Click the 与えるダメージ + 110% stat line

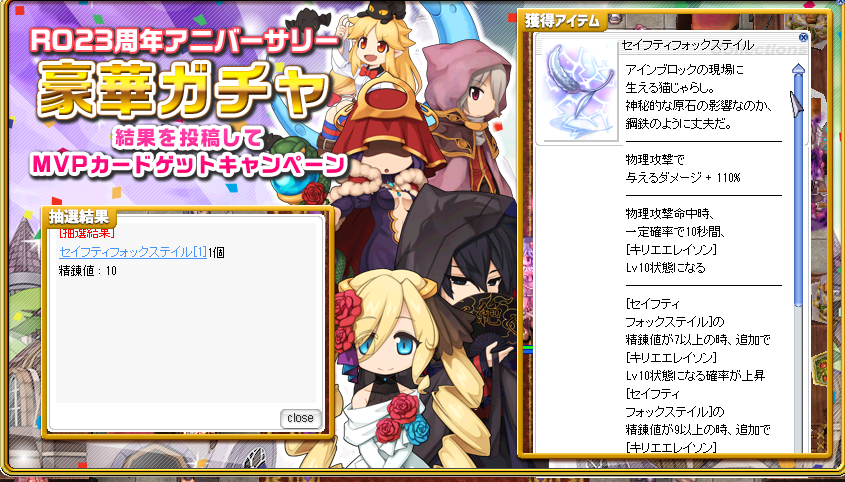point(683,177)
